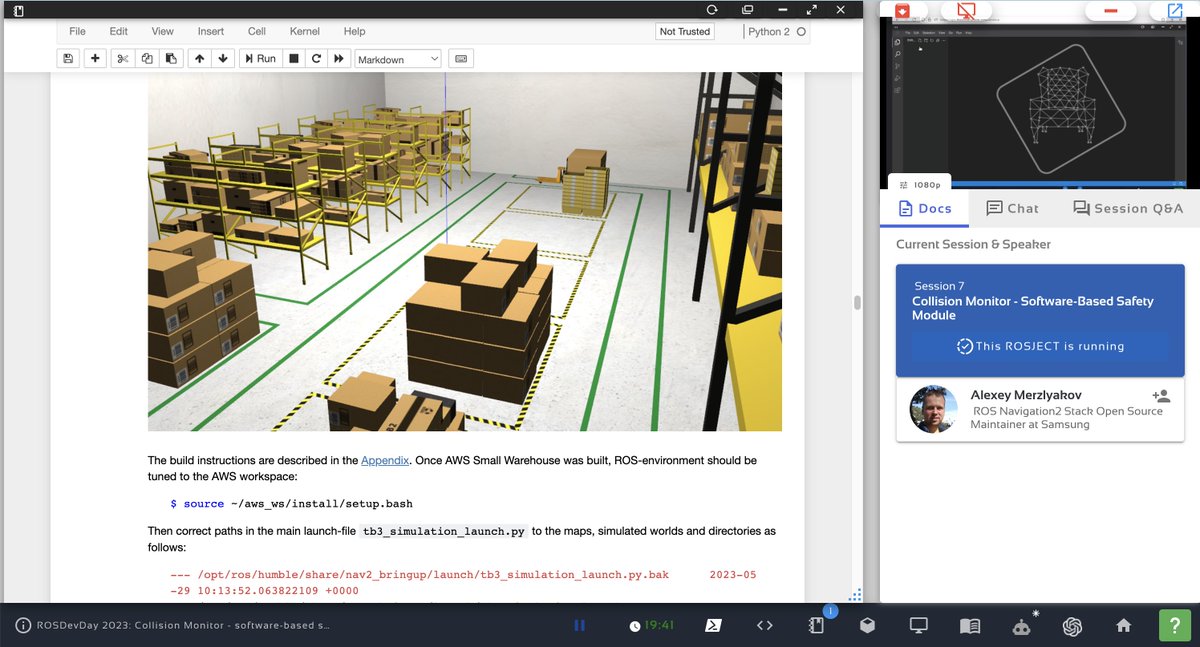Screen dimensions: 1200x647
Task: Pause the rosject with the blue pause button
Action: point(579,625)
